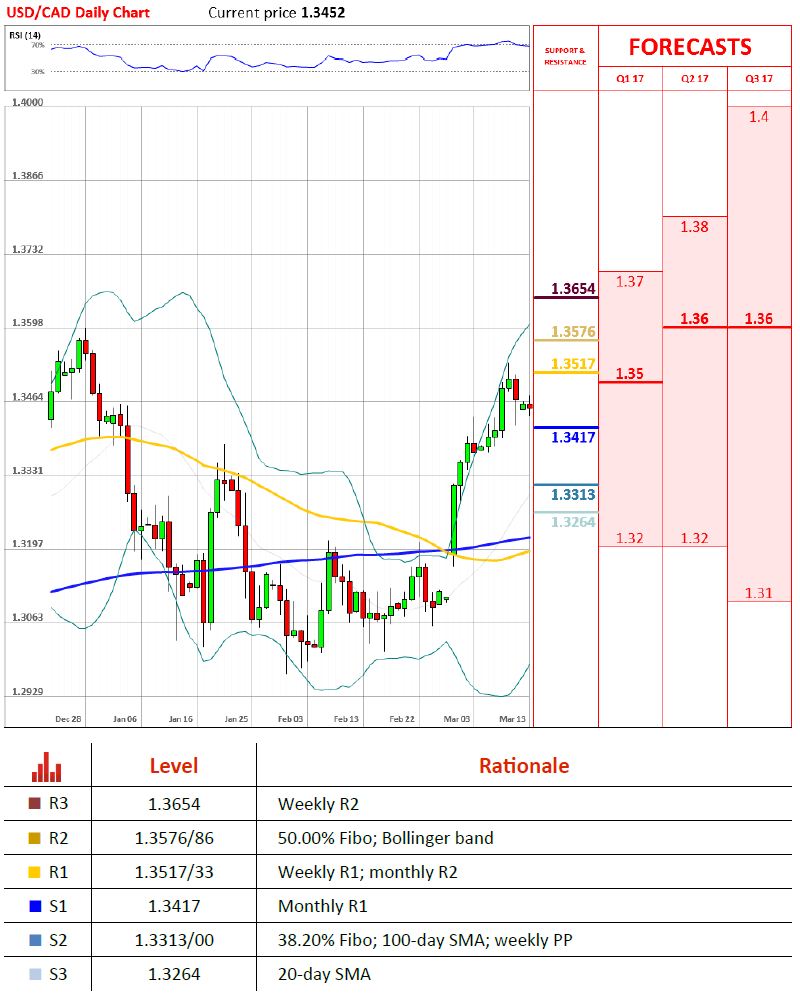Click the 'FORECASTS' heading
800x995 pixels.
690,47
